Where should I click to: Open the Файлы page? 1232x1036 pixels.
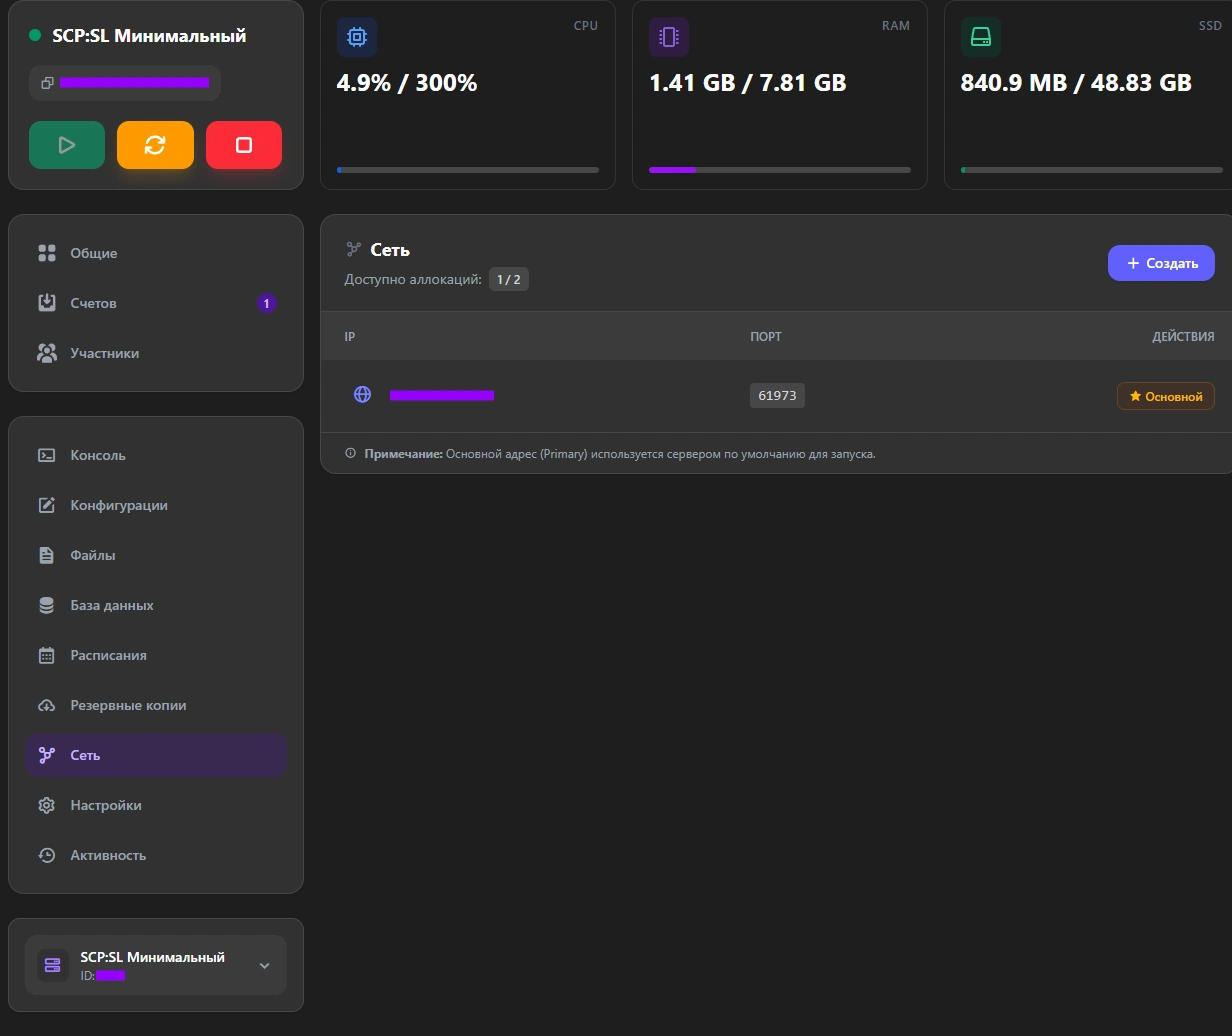(x=156, y=555)
